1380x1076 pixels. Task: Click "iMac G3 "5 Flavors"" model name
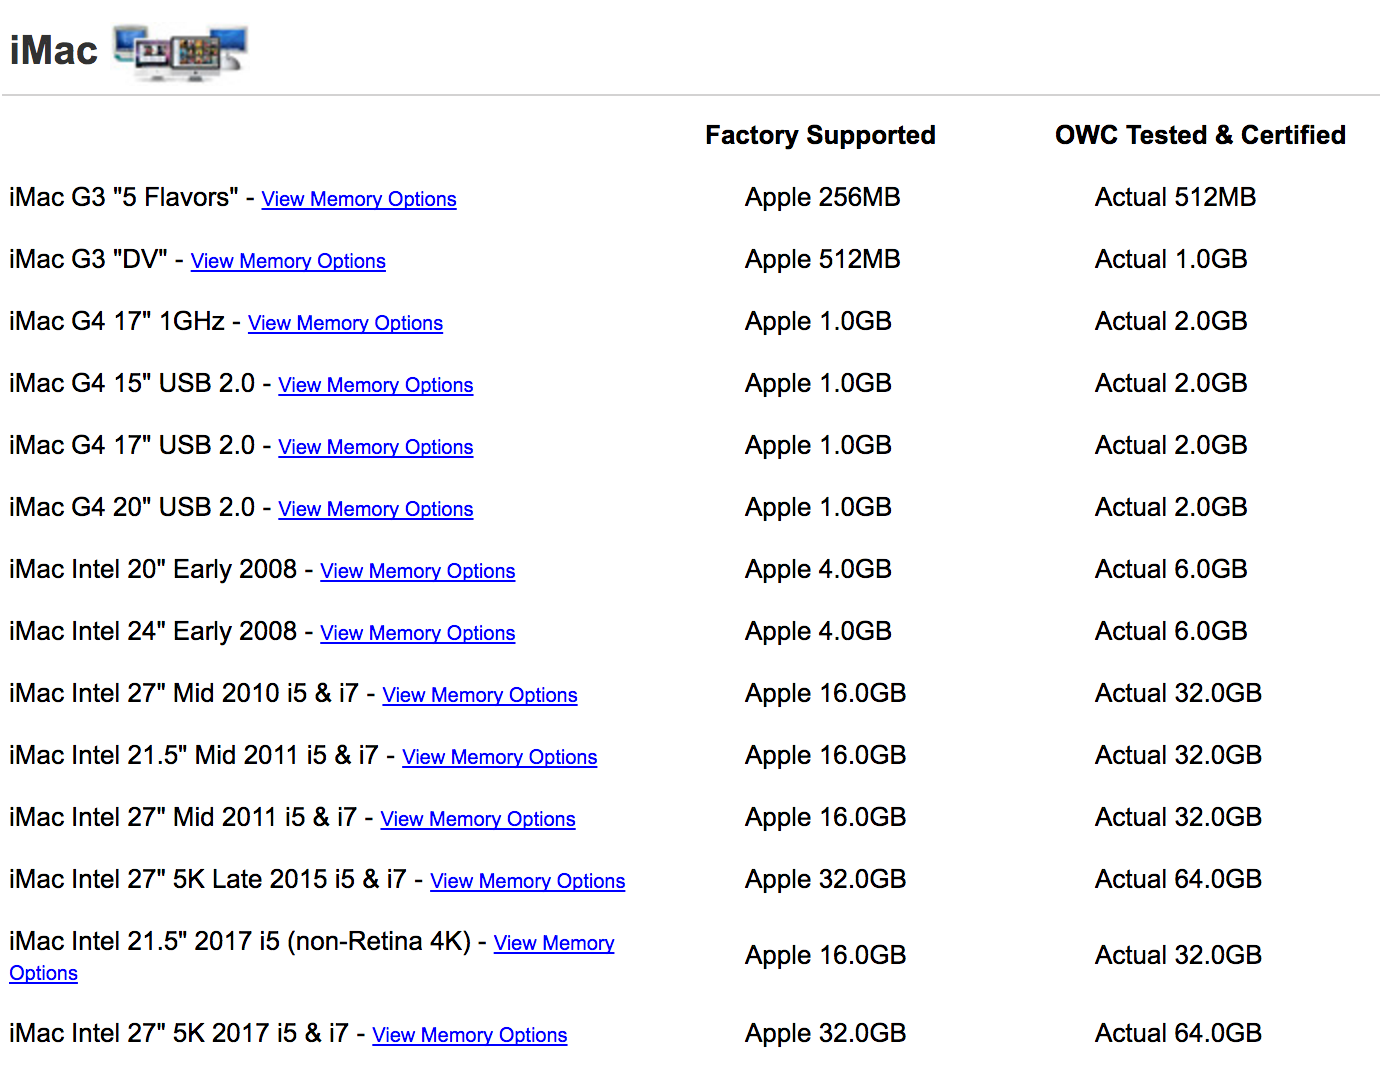point(124,198)
